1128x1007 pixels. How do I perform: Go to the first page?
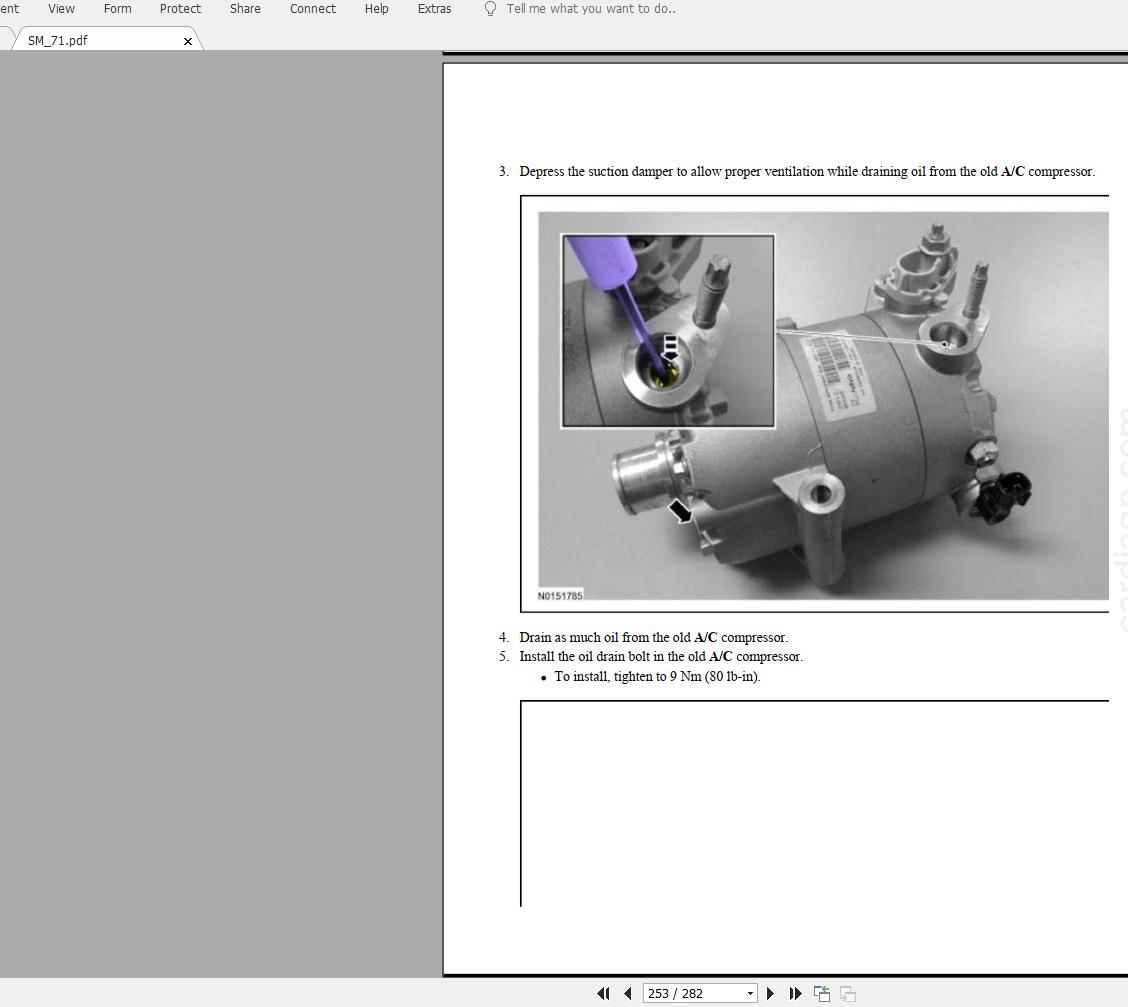(x=603, y=993)
